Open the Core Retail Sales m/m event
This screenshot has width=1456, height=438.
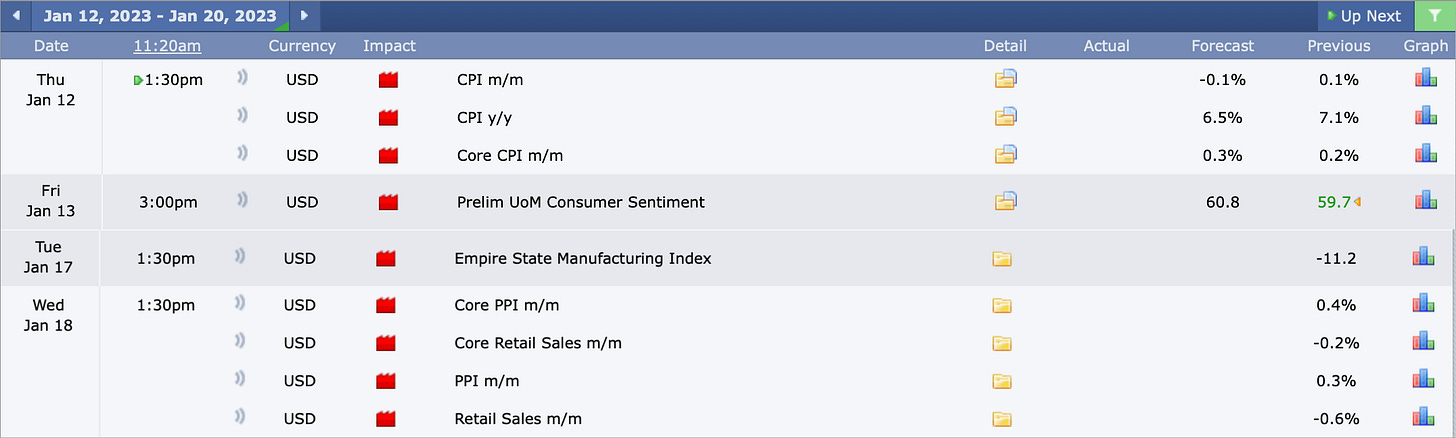tap(537, 343)
